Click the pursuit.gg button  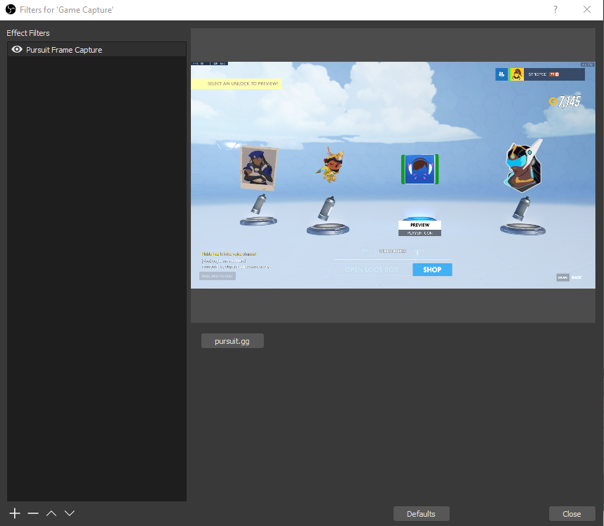click(x=232, y=341)
